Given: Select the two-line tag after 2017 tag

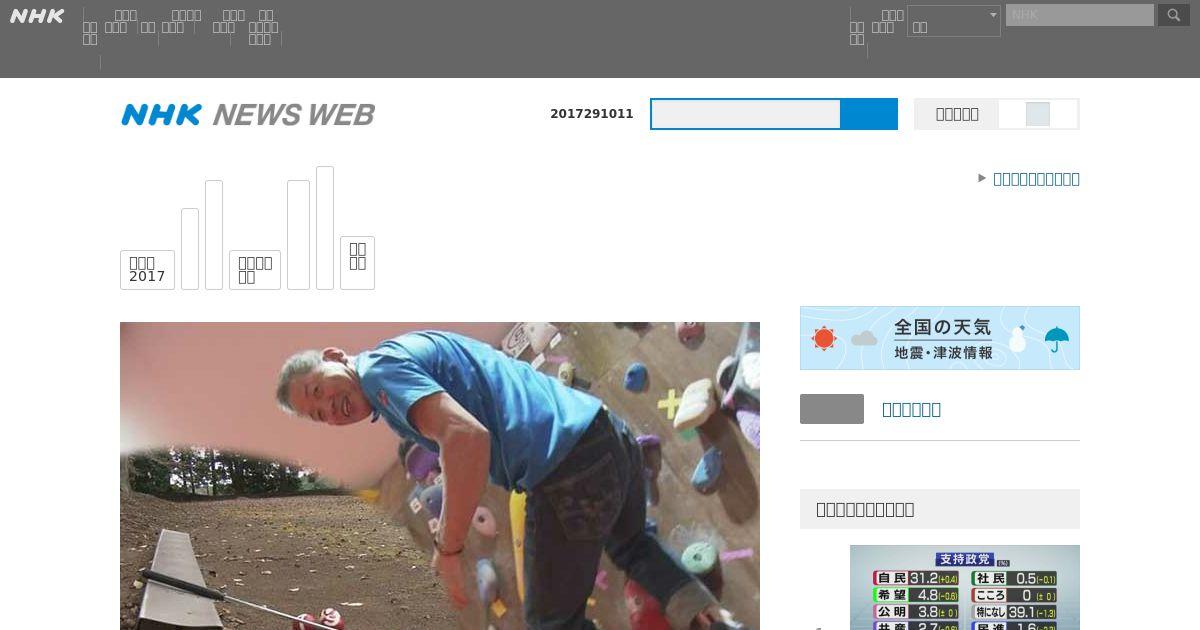Looking at the screenshot, I should pos(255,270).
